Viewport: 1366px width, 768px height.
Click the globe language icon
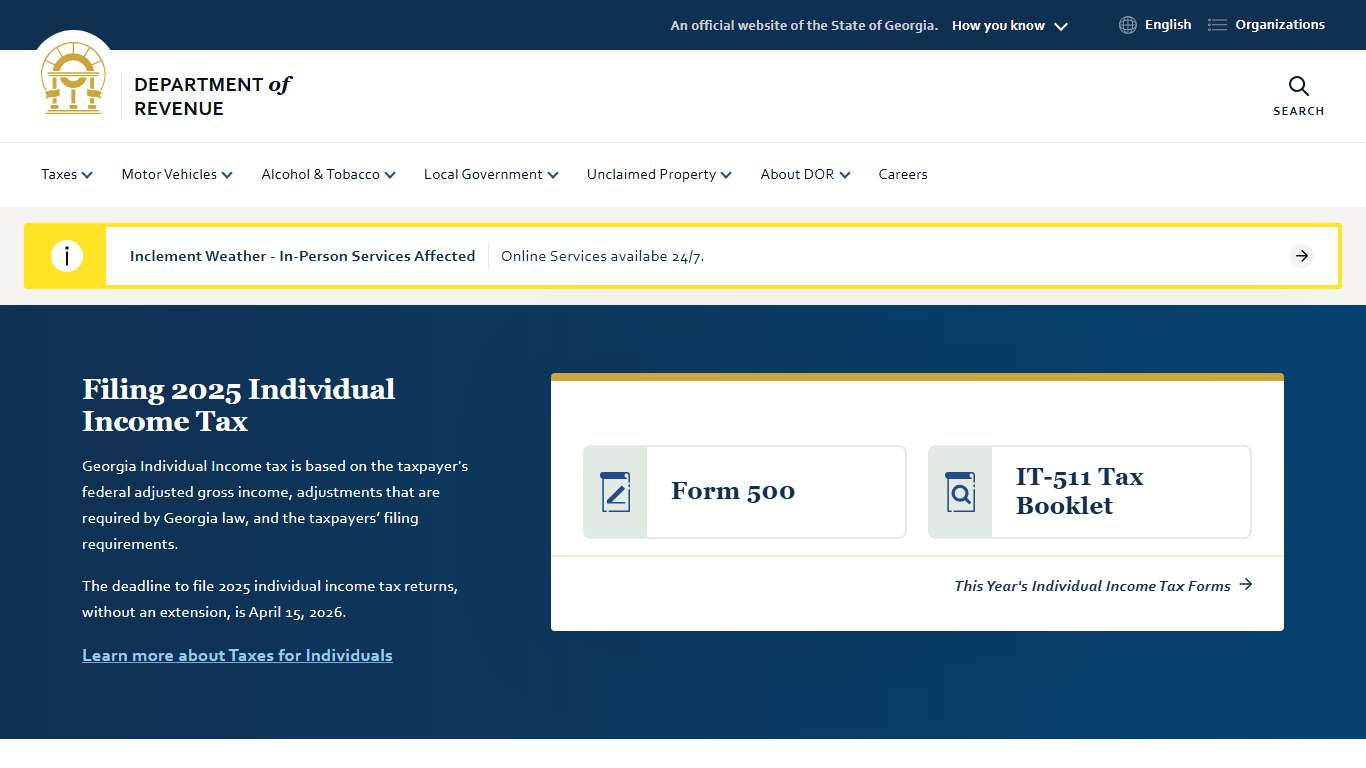[1127, 25]
